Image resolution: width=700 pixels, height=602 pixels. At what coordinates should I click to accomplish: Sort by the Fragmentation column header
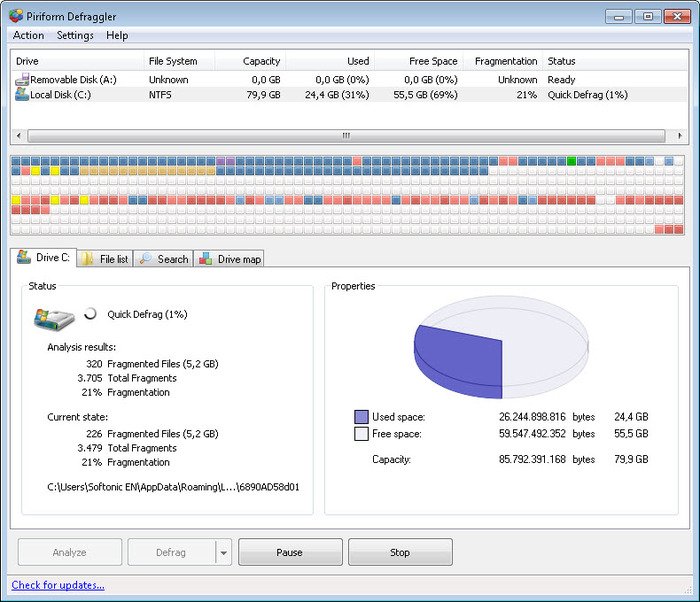[503, 61]
